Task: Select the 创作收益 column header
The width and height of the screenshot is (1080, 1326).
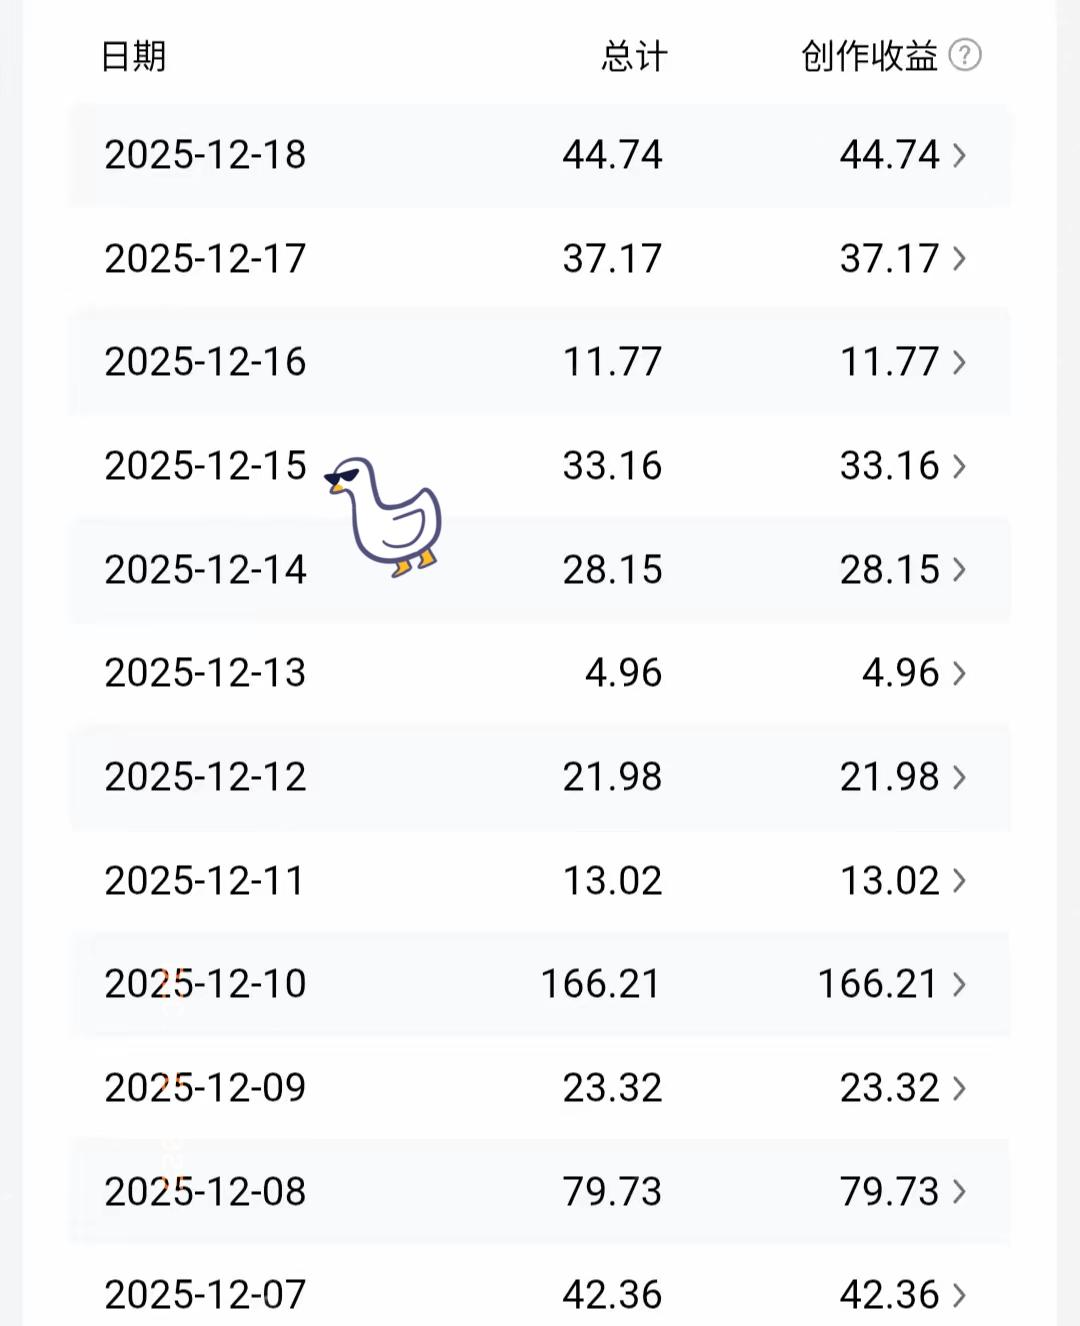Action: [x=869, y=56]
